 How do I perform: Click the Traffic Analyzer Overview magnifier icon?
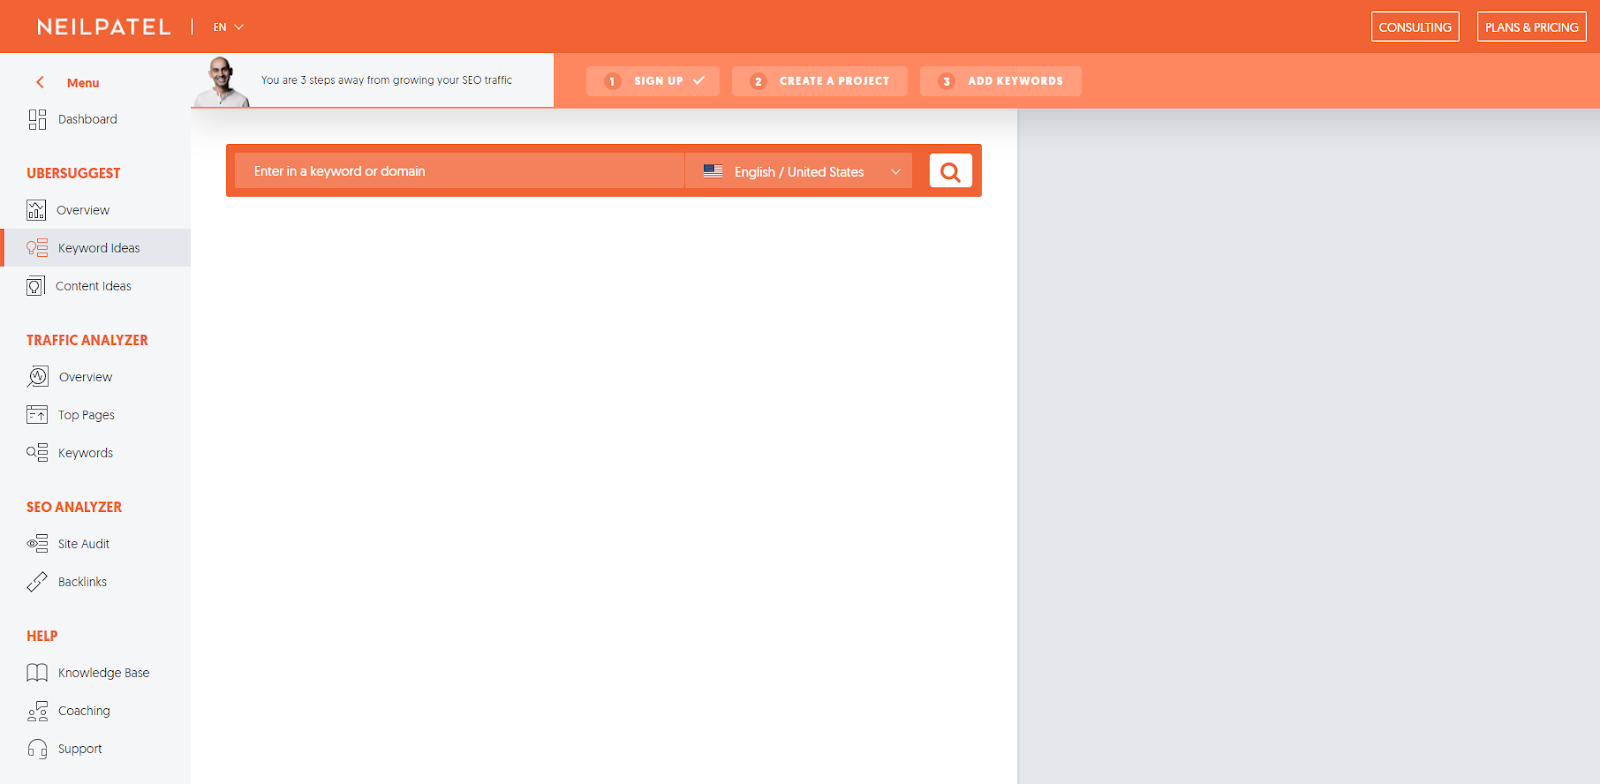[37, 377]
